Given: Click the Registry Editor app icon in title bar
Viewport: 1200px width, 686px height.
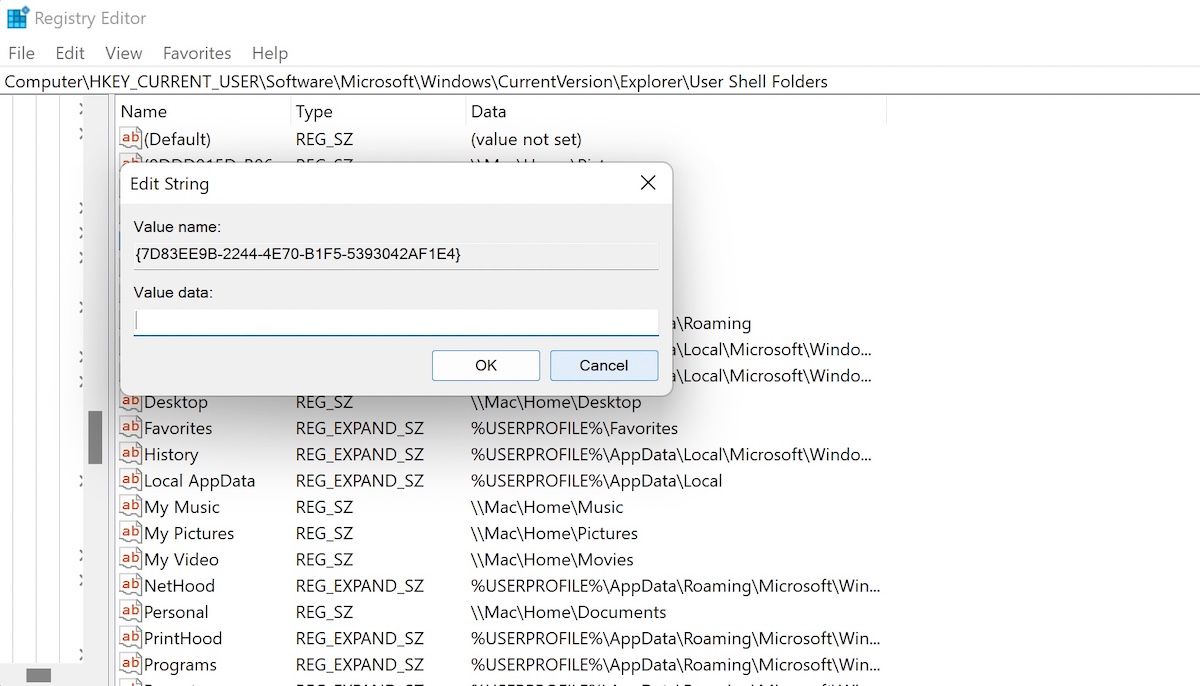Looking at the screenshot, I should [x=17, y=18].
